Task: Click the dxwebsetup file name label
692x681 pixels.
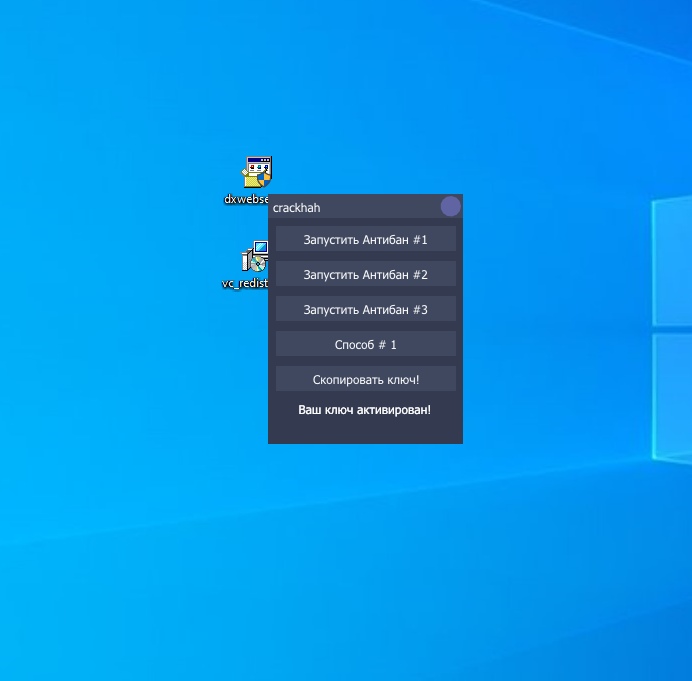Action: click(246, 199)
